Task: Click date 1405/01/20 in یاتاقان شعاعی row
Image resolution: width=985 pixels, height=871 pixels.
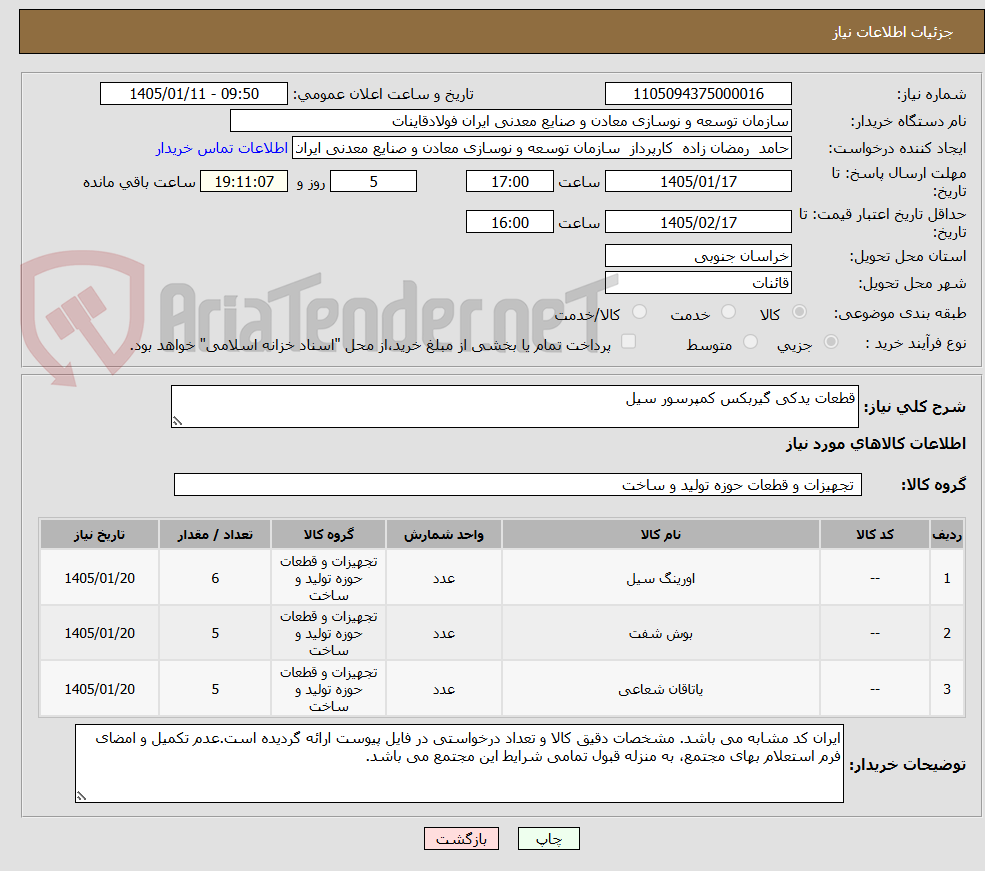Action: click(99, 690)
